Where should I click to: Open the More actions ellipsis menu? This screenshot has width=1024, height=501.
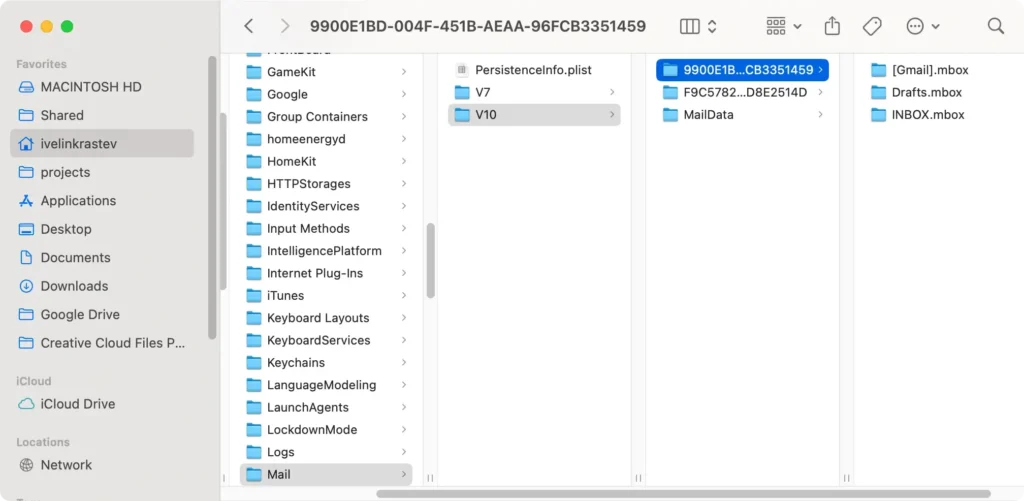click(922, 26)
